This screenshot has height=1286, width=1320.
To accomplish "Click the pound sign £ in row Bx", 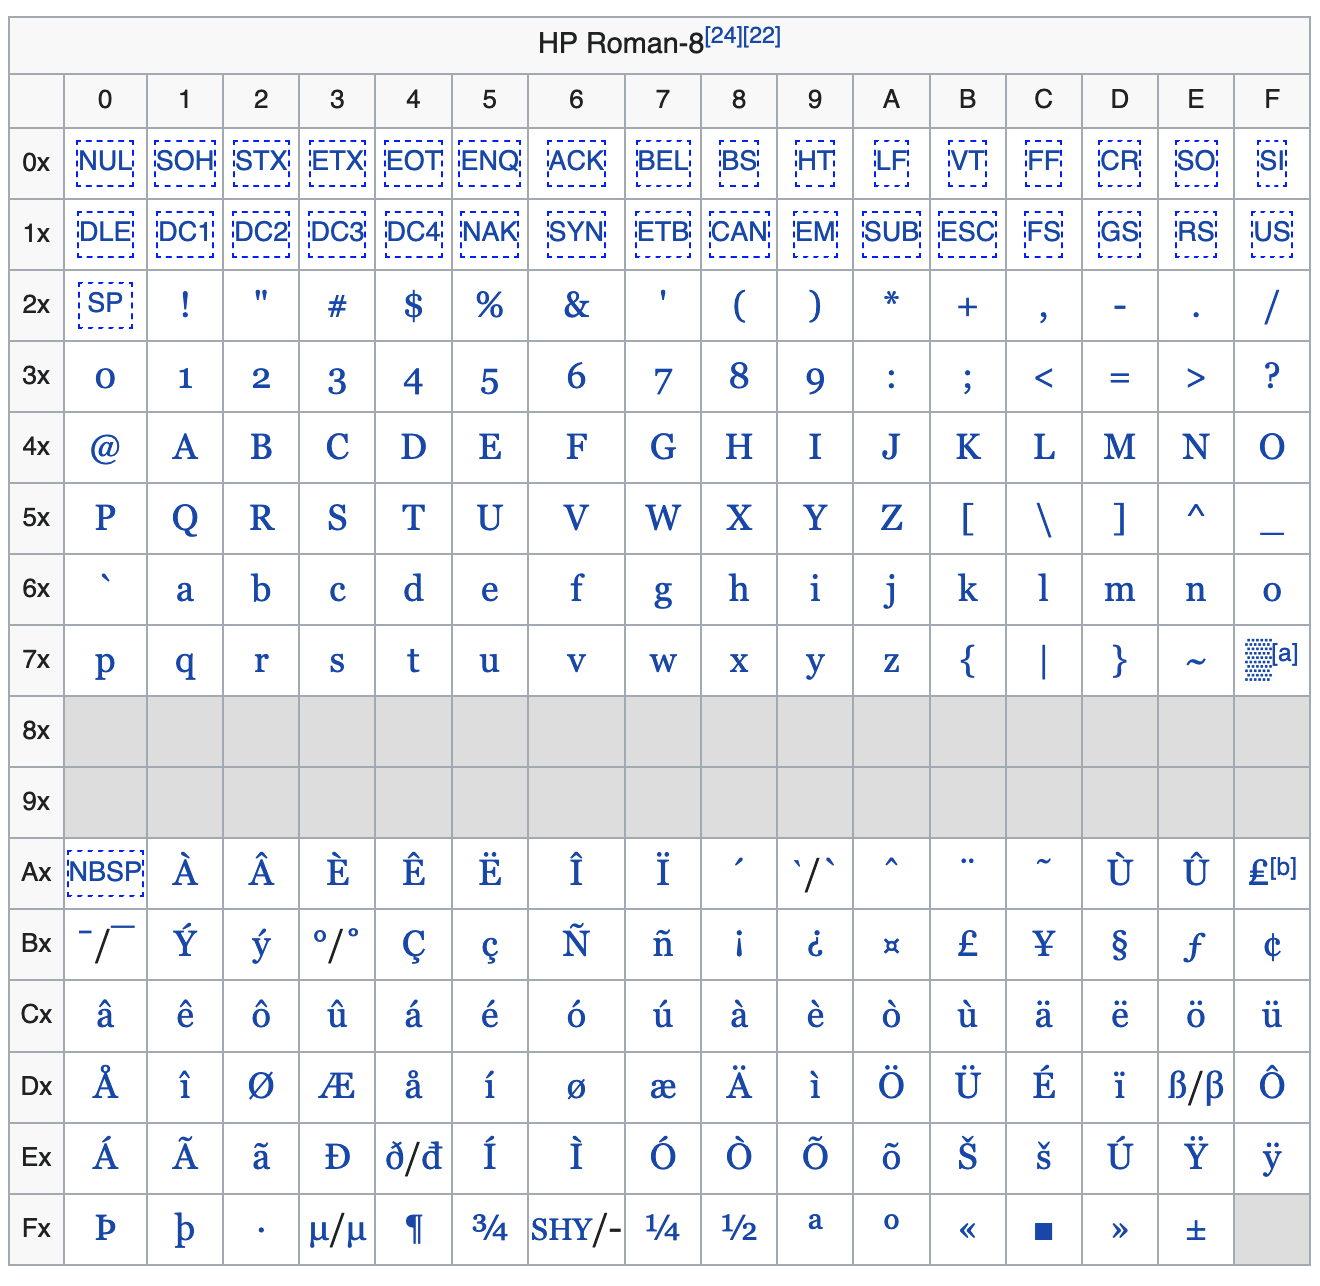I will point(967,944).
